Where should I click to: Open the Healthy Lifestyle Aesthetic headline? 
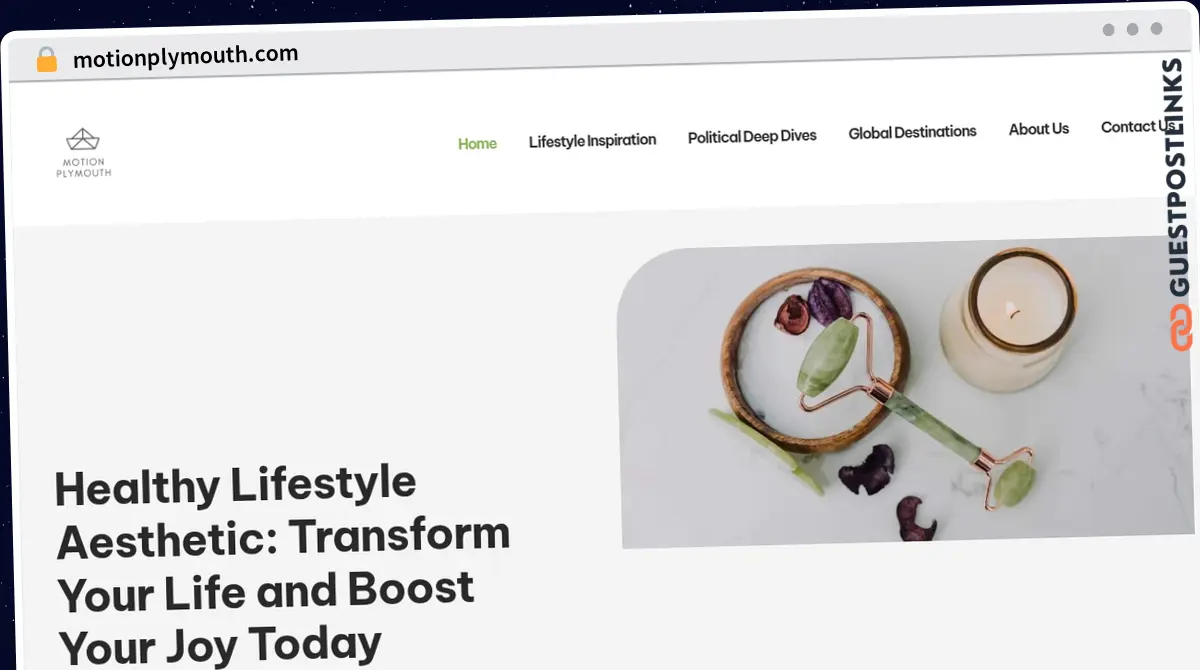(283, 564)
